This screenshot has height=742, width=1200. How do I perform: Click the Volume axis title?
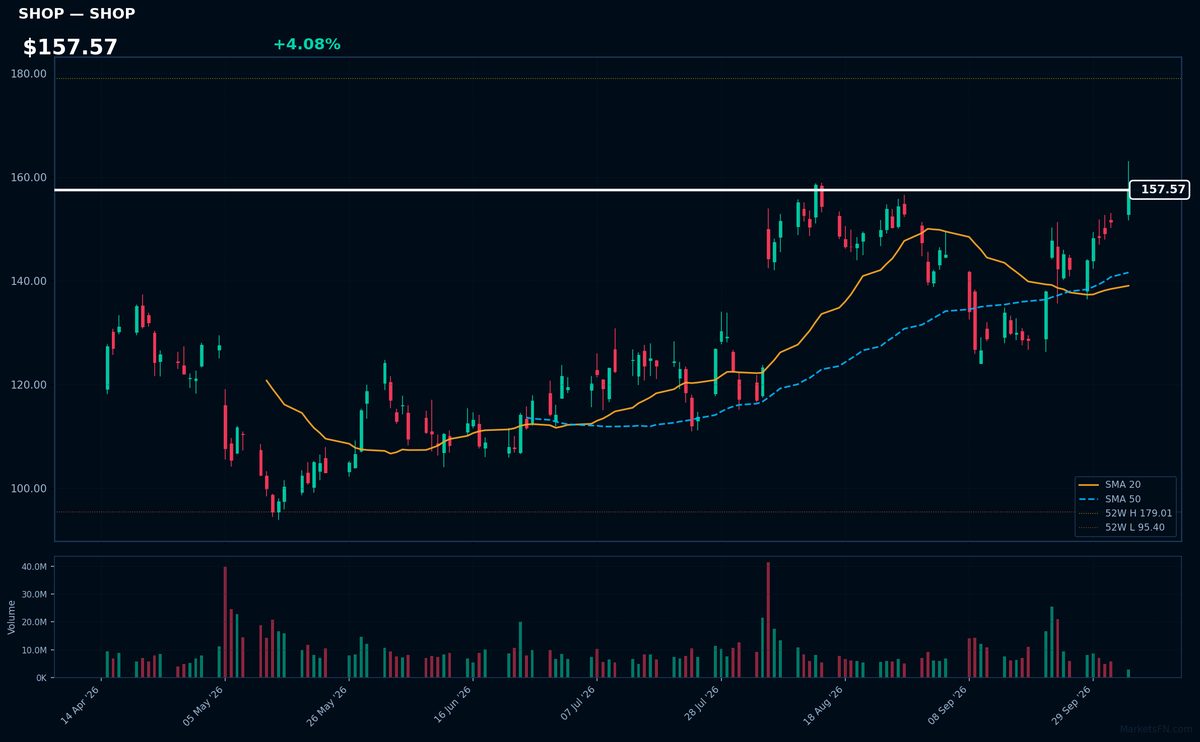click(x=11, y=617)
